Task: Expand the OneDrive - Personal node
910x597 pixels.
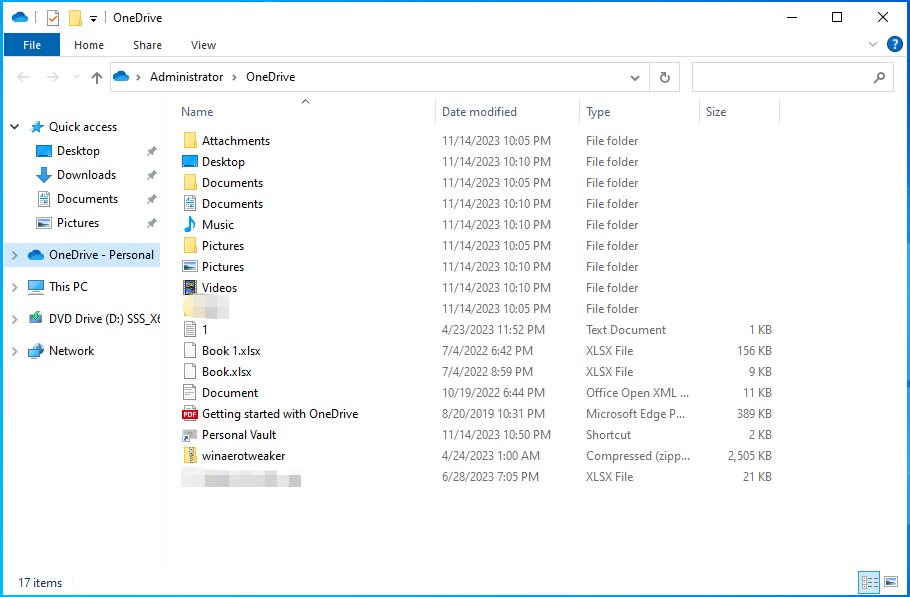Action: pyautogui.click(x=15, y=255)
